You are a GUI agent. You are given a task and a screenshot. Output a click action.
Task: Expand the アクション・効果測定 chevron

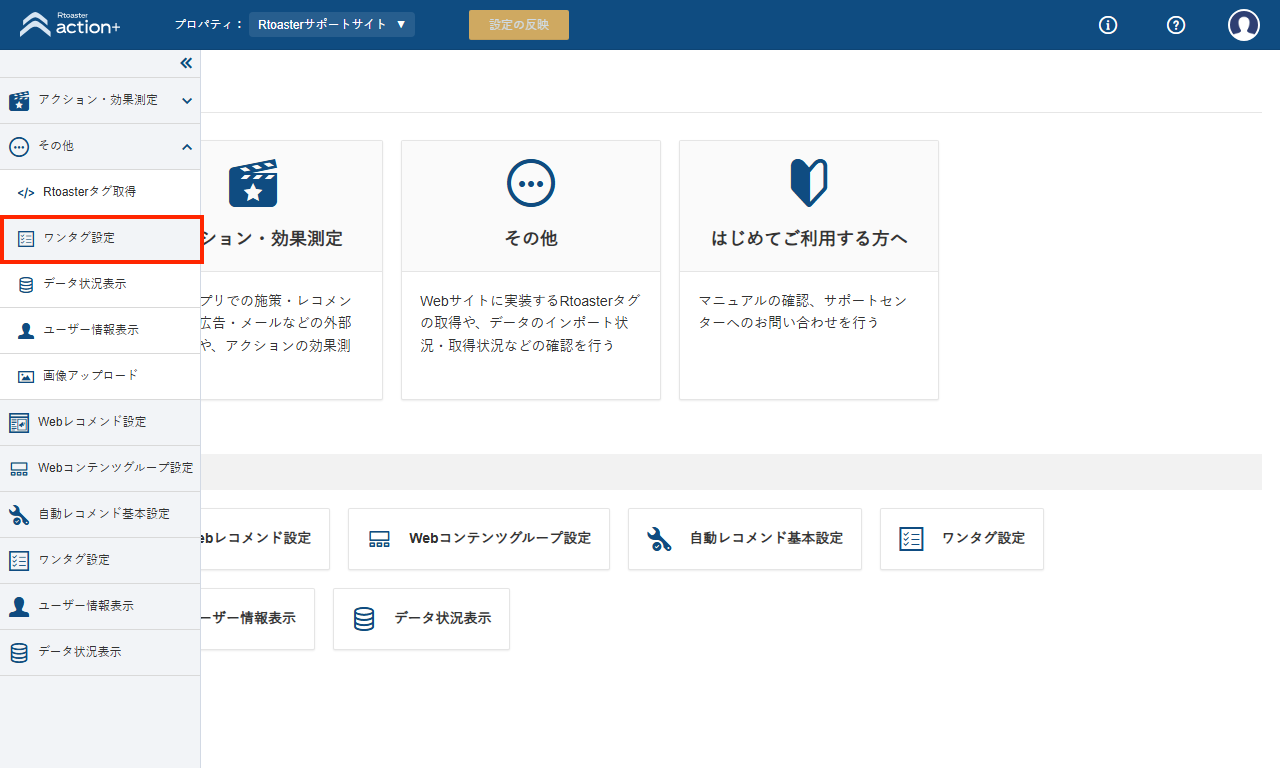[187, 101]
